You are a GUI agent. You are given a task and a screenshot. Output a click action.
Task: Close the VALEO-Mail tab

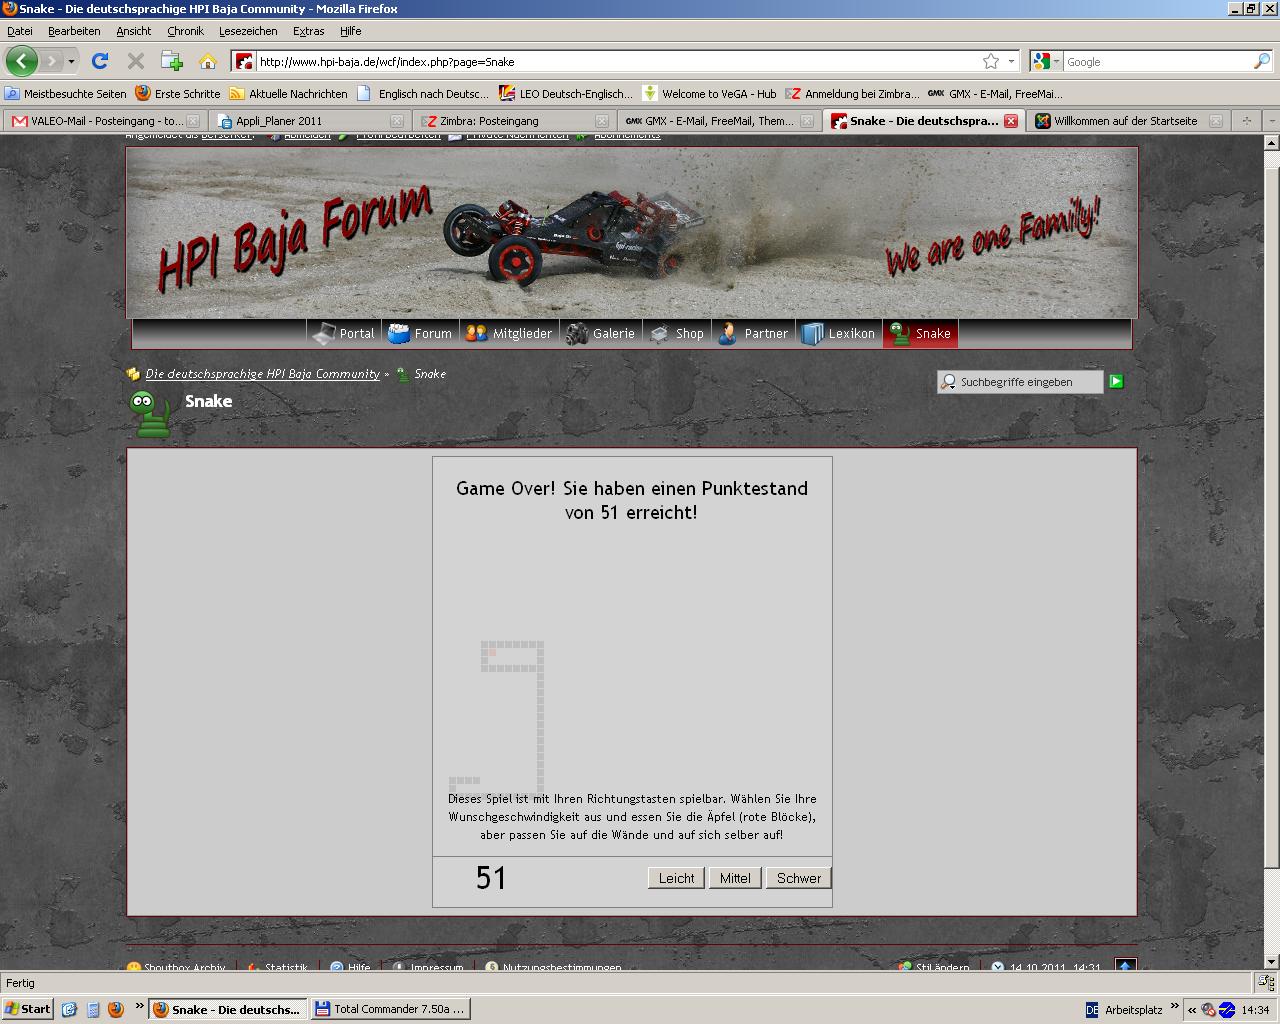click(x=193, y=121)
